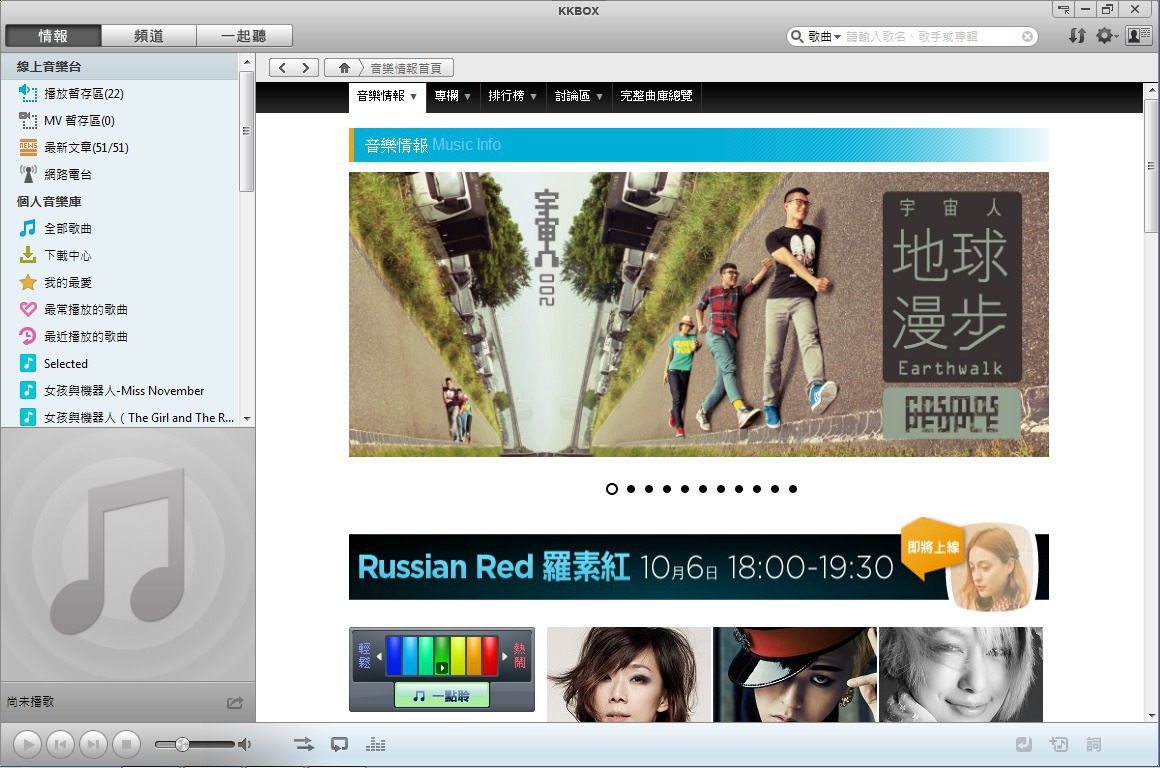The width and height of the screenshot is (1160, 768).
Task: Click the blue mood color bar
Action: 394,656
